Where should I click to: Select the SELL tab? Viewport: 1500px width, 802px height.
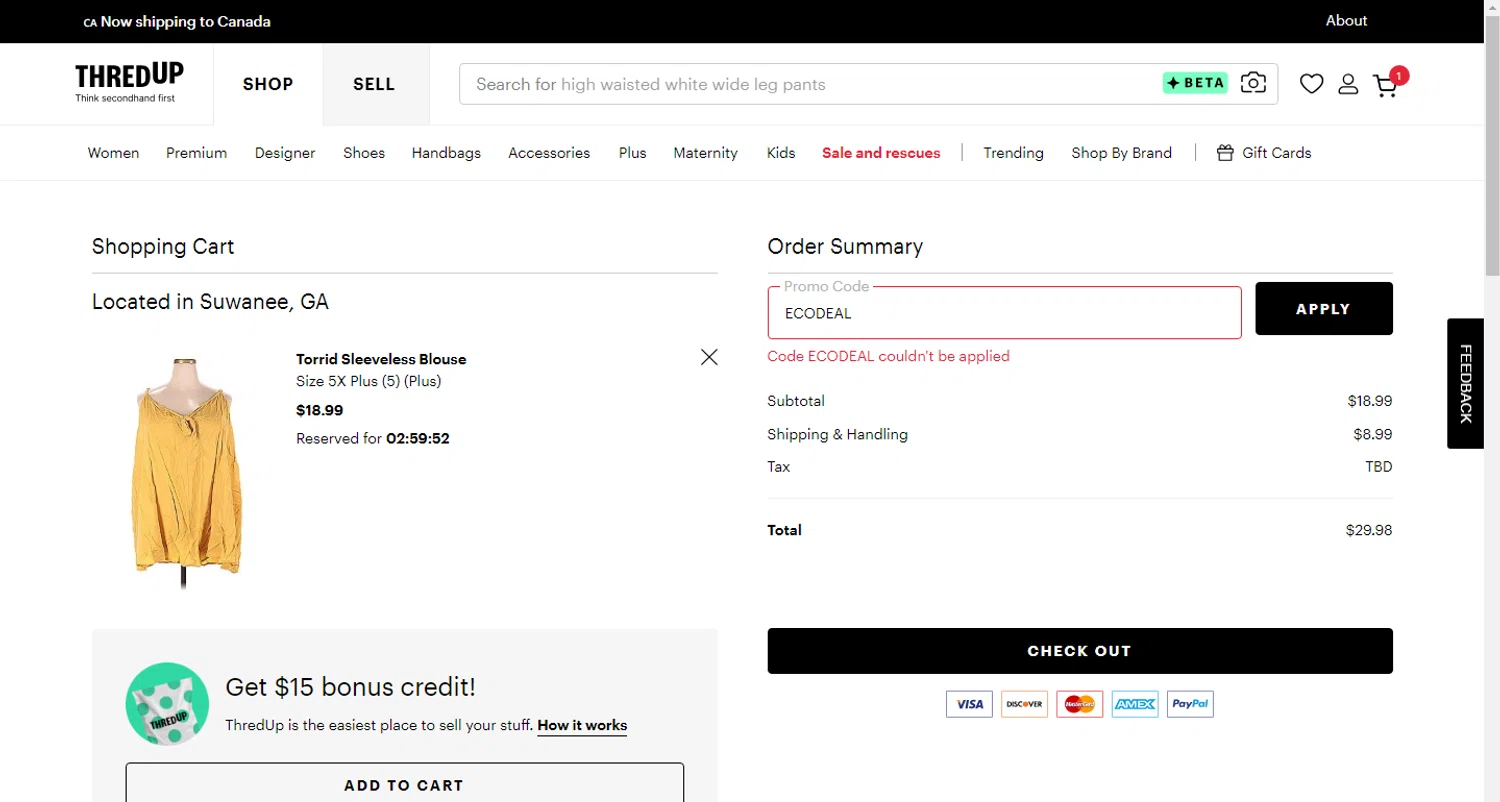tap(374, 84)
